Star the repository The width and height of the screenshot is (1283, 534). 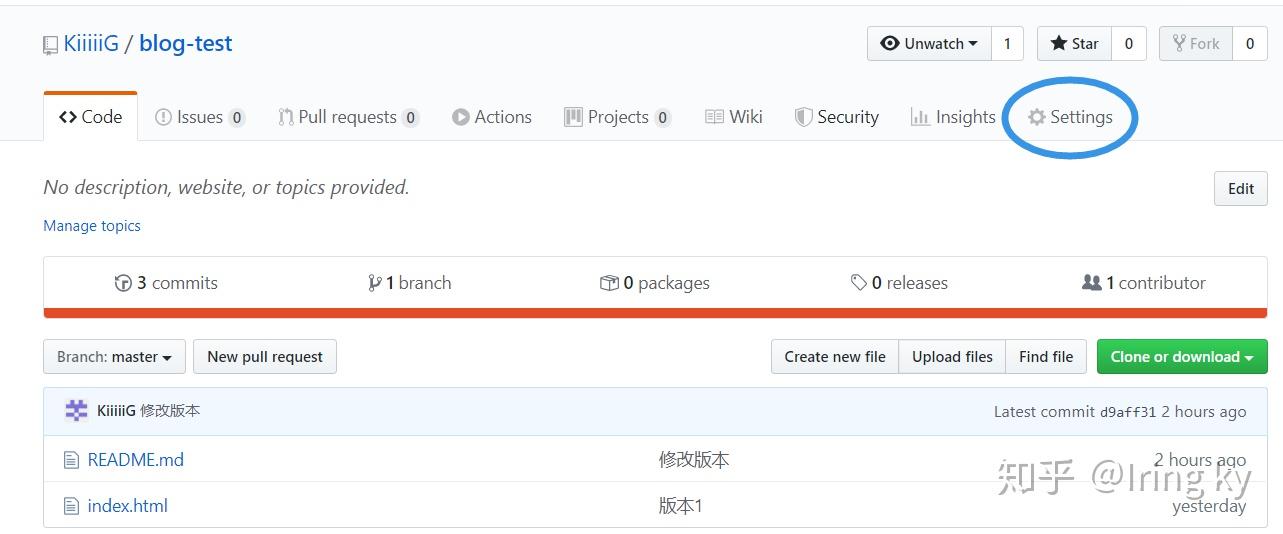pyautogui.click(x=1075, y=44)
